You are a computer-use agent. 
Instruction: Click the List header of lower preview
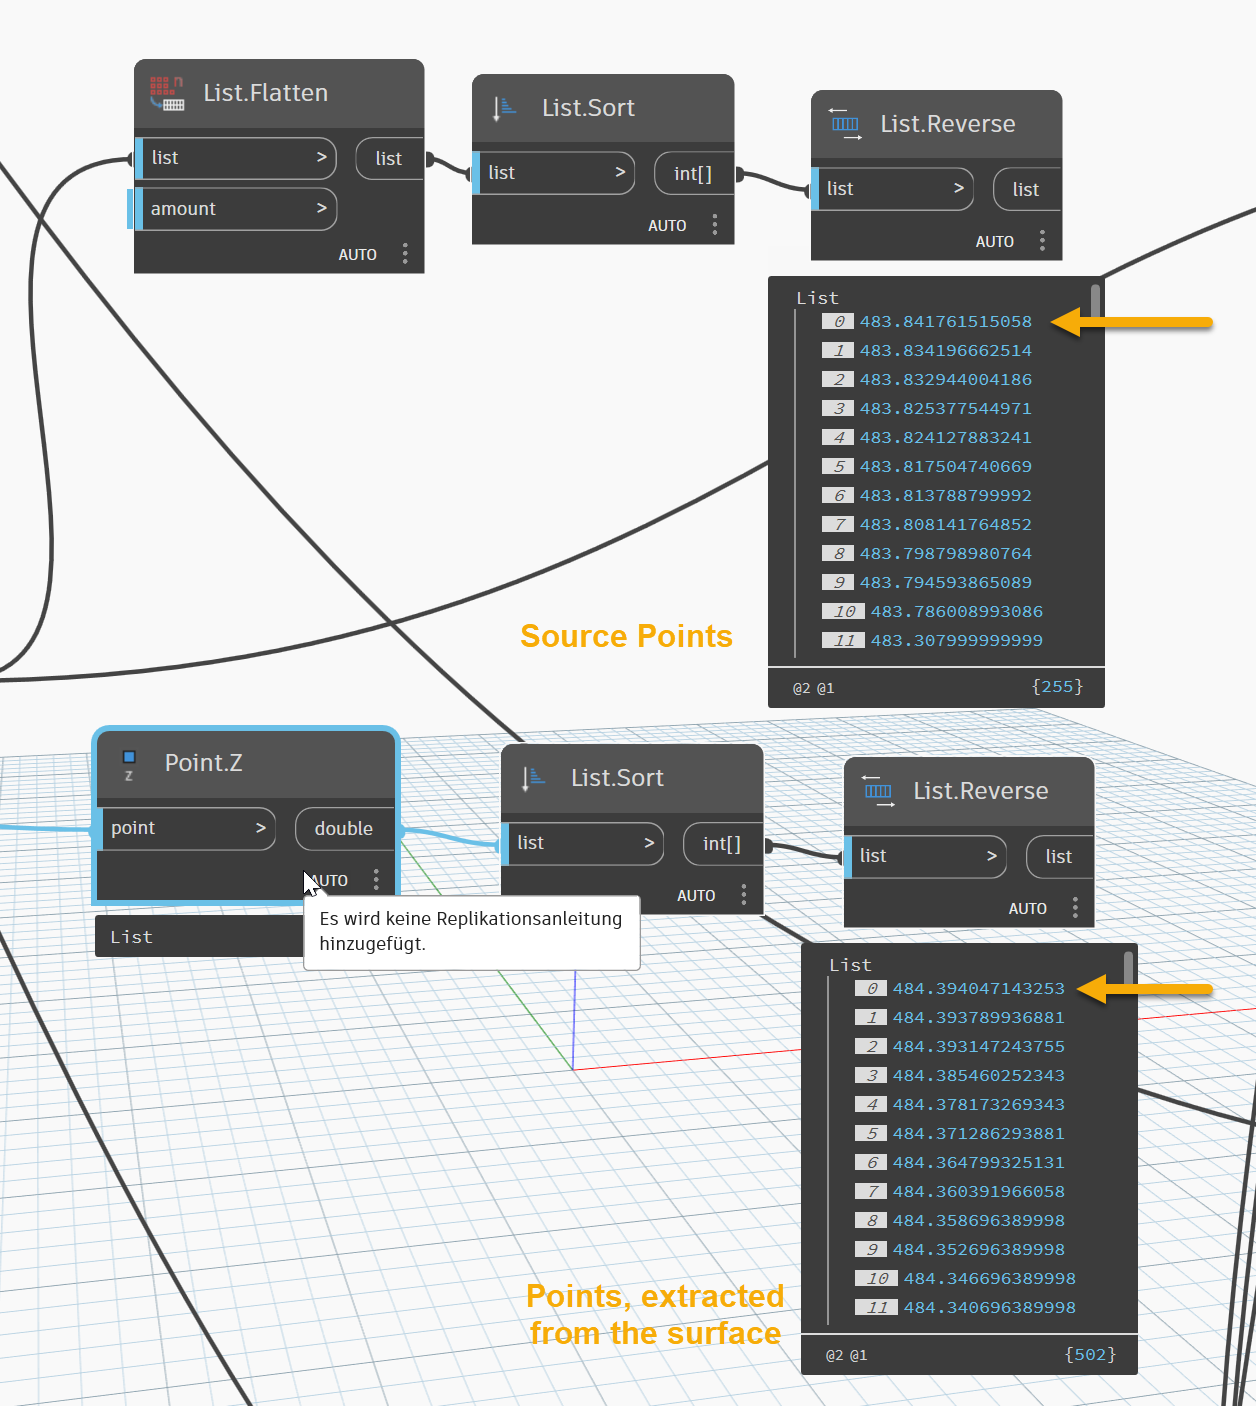851,965
